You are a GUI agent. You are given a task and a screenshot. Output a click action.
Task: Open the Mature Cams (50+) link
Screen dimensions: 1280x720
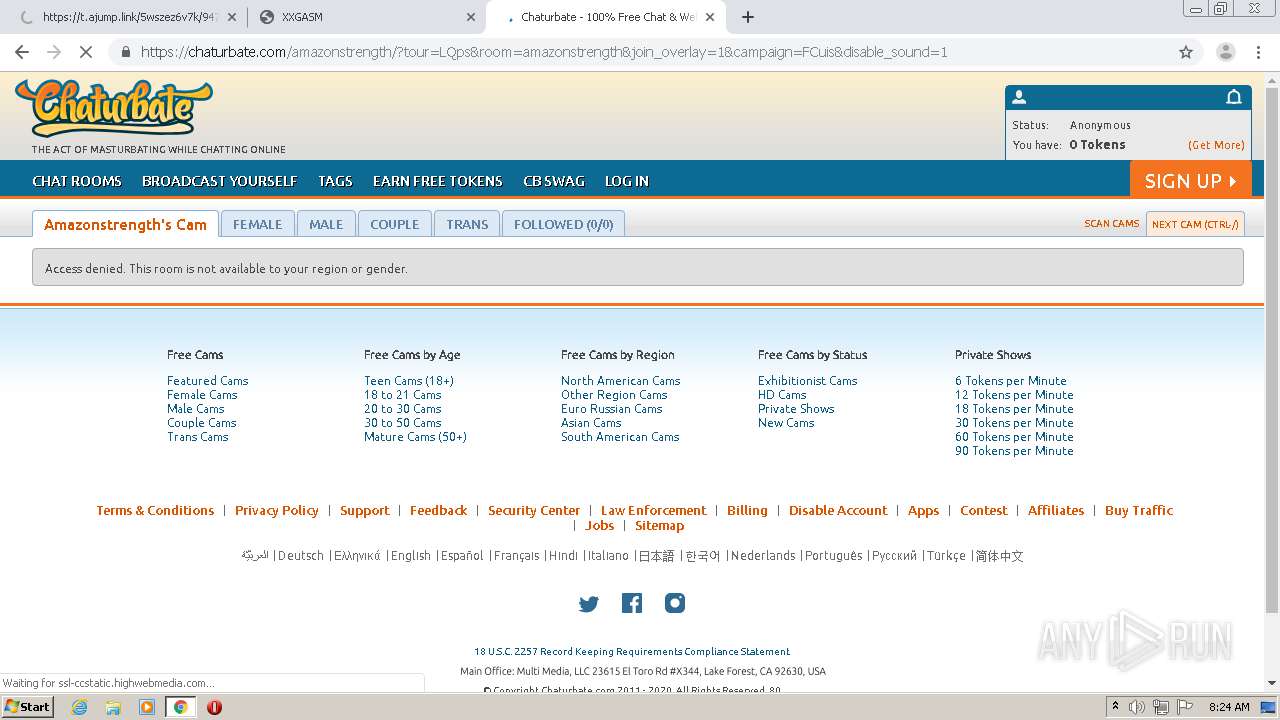(x=416, y=437)
